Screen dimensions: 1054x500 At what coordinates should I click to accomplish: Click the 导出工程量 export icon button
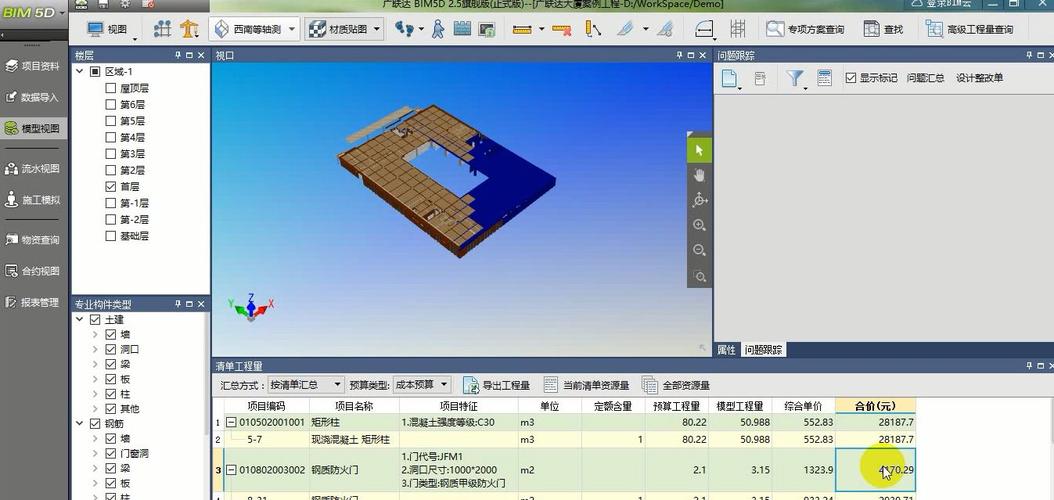496,385
